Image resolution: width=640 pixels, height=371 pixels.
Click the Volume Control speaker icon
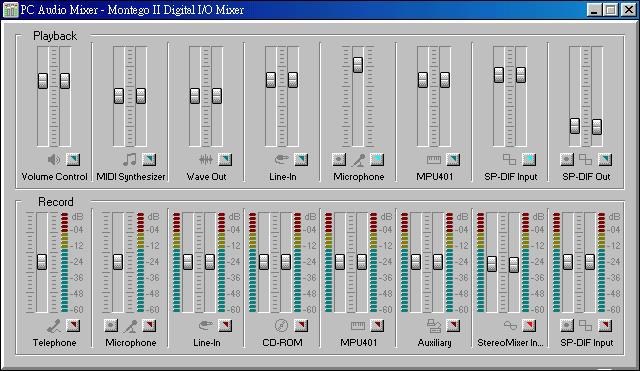tap(54, 160)
